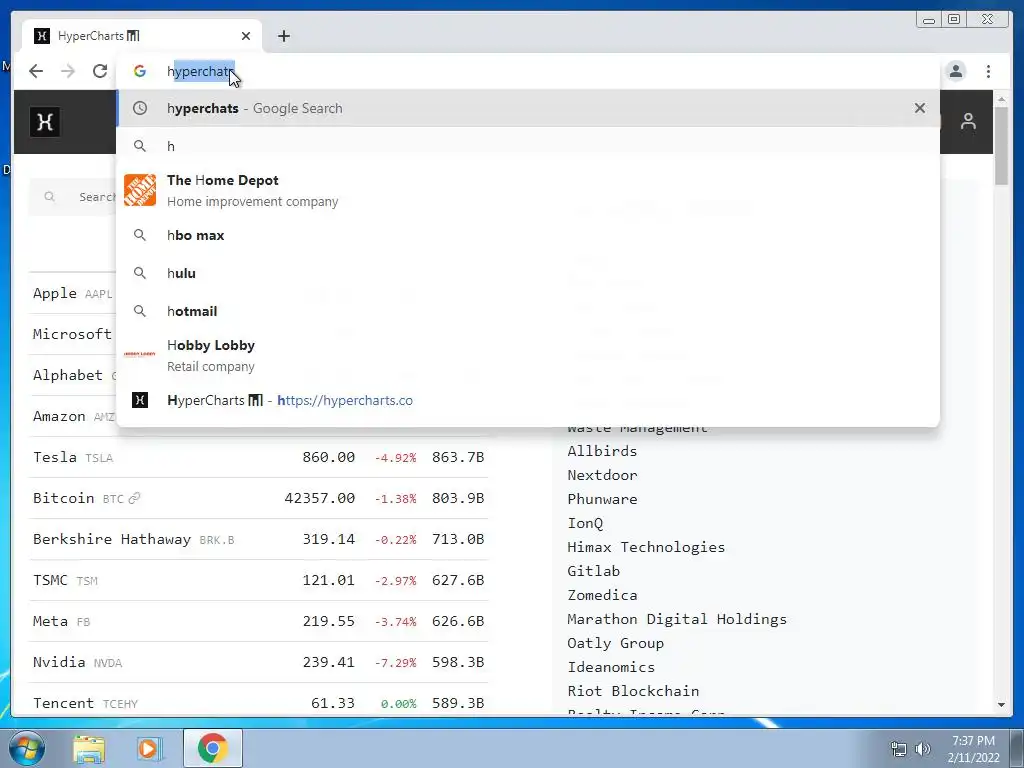Open the Bitcoin BTC row
This screenshot has height=768, width=1024.
tap(259, 498)
